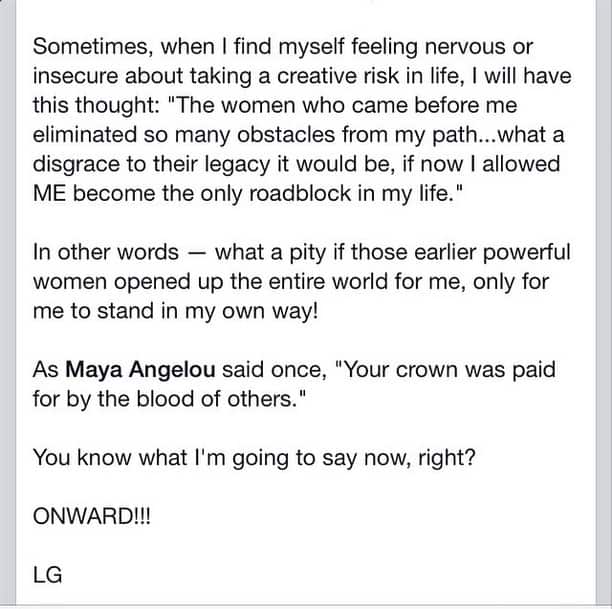The image size is (612, 609).
Task: Click the word roadblock in the first paragraph
Action: [x=300, y=193]
